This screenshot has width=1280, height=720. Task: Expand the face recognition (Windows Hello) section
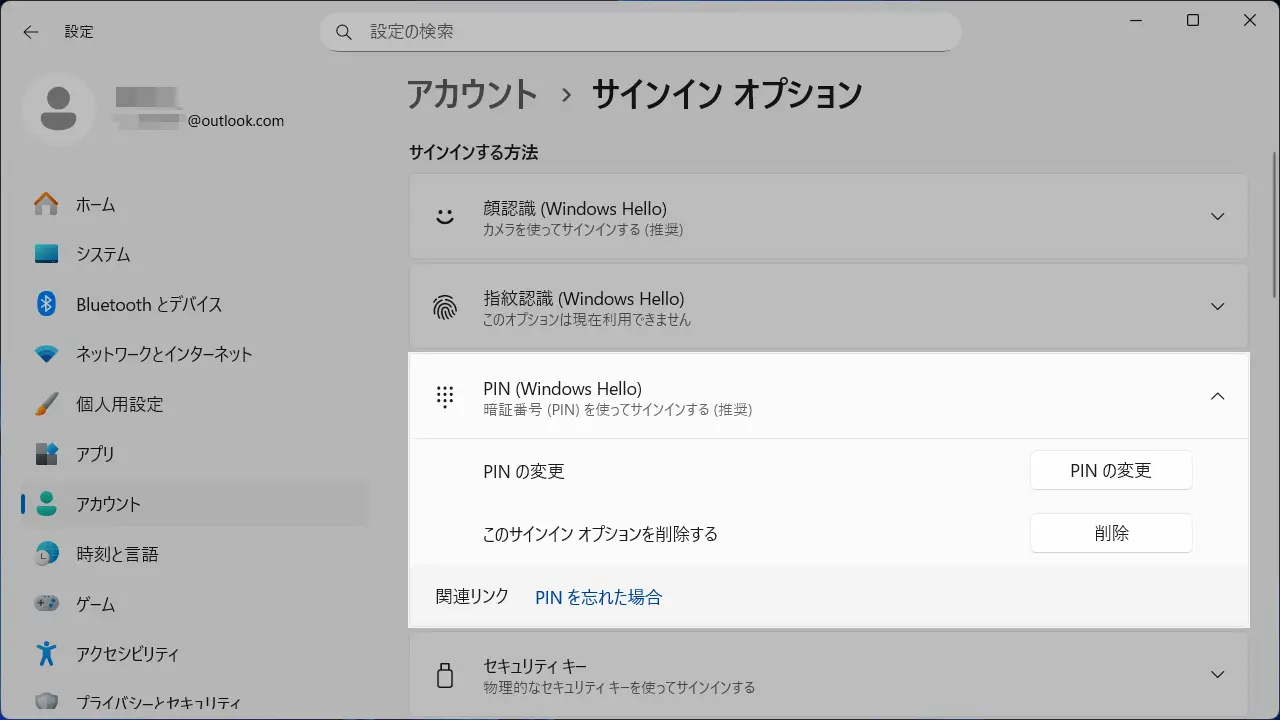(1217, 216)
